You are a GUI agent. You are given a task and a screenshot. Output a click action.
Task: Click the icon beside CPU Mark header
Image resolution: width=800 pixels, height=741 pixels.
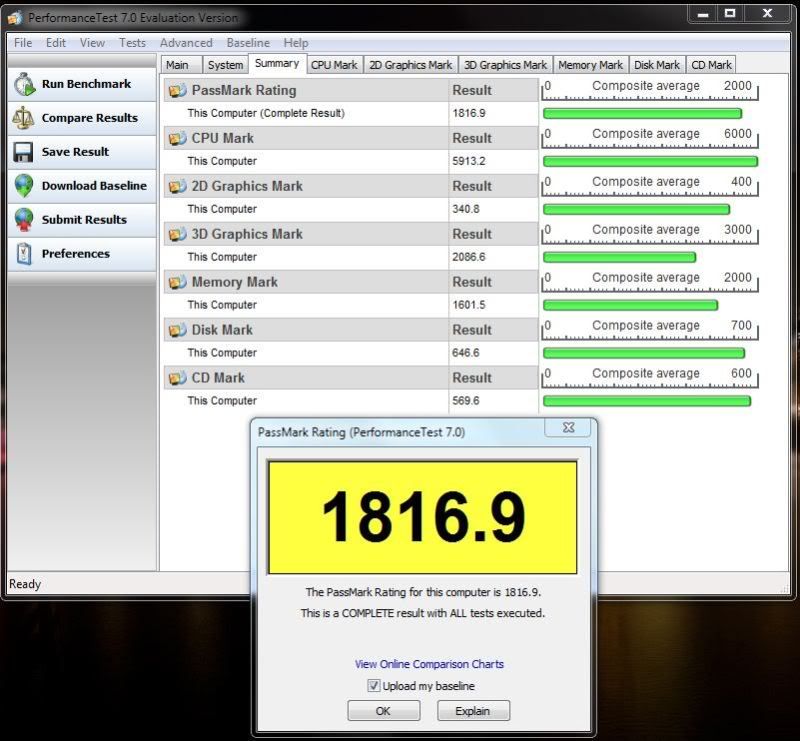[x=178, y=139]
